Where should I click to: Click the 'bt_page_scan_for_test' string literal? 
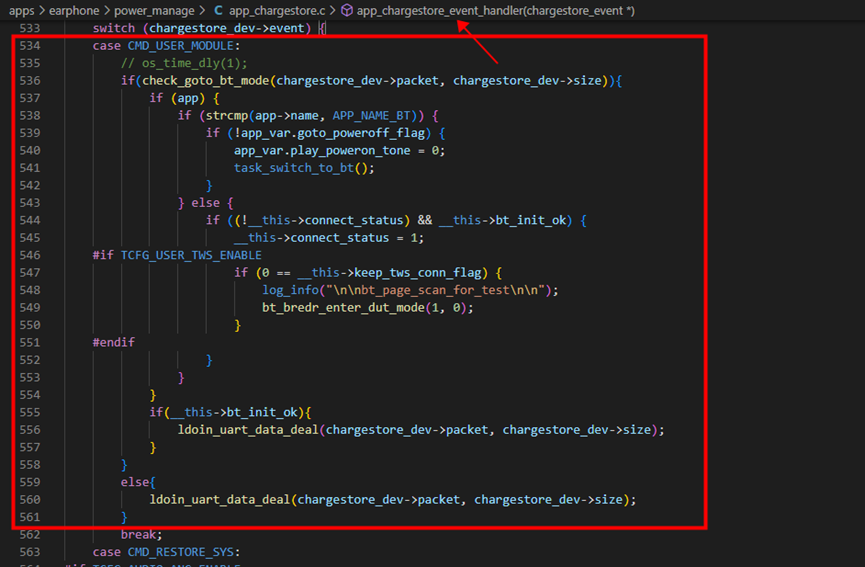pos(435,290)
